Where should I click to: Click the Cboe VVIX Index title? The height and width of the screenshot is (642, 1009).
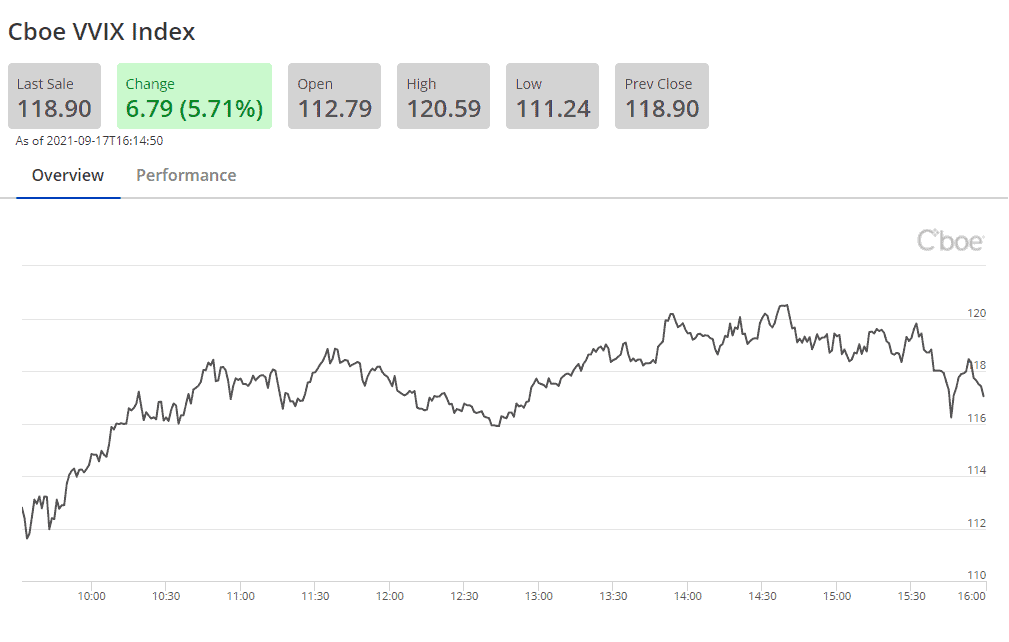click(x=101, y=31)
